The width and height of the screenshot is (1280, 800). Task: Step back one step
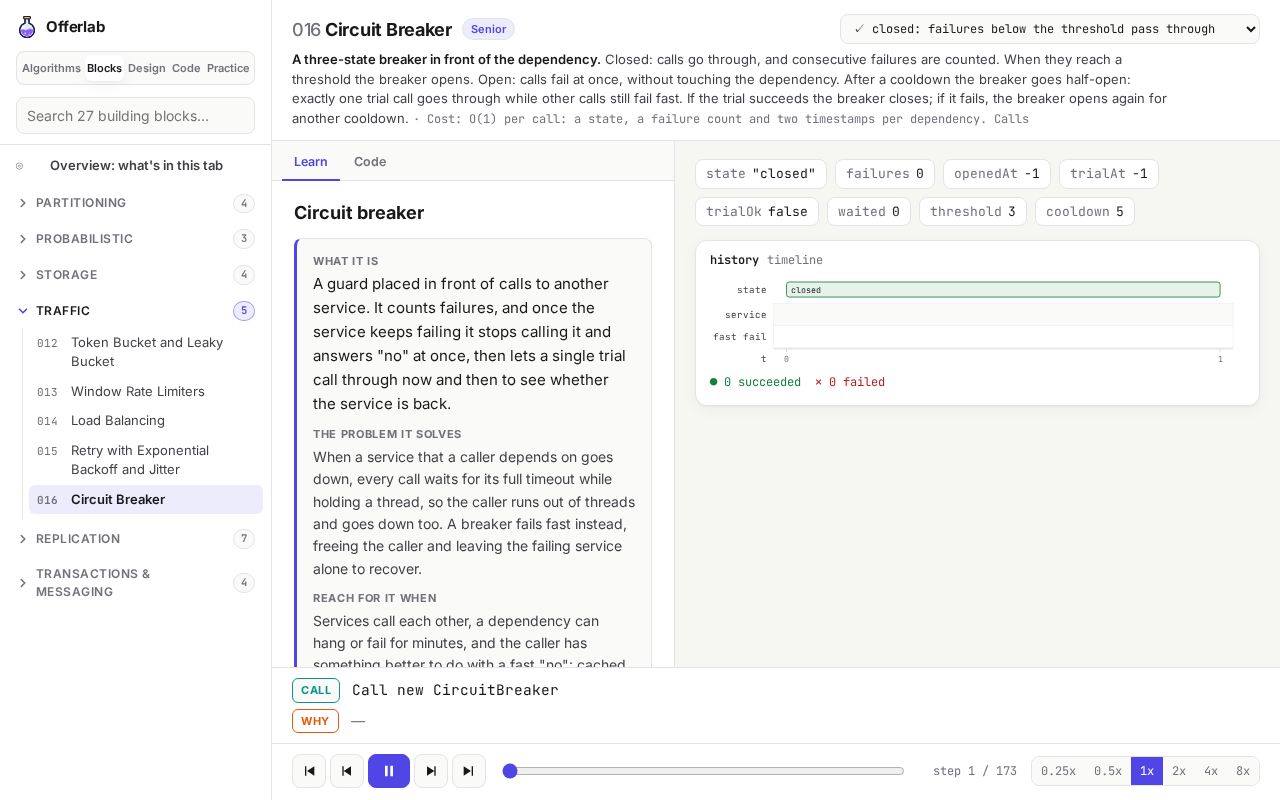click(x=347, y=771)
